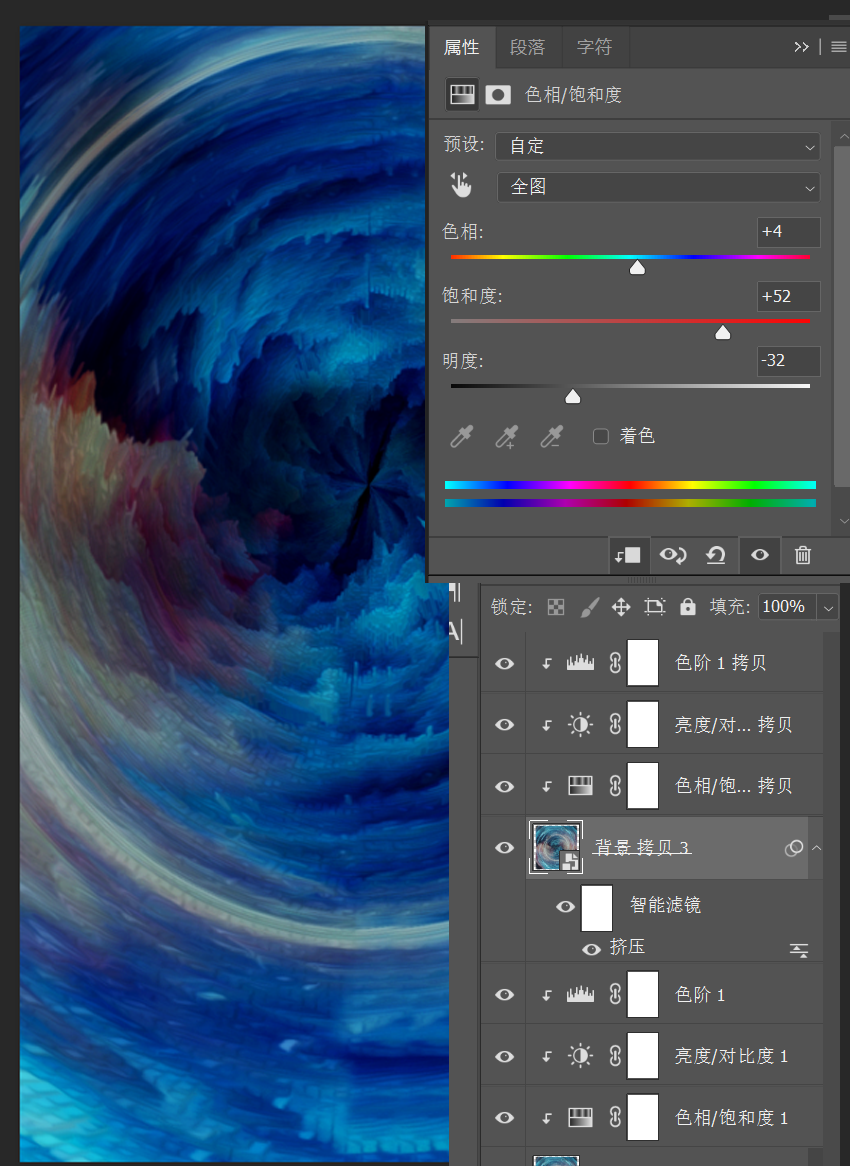Toggle adjustment layer visibility in Properties

click(x=759, y=555)
